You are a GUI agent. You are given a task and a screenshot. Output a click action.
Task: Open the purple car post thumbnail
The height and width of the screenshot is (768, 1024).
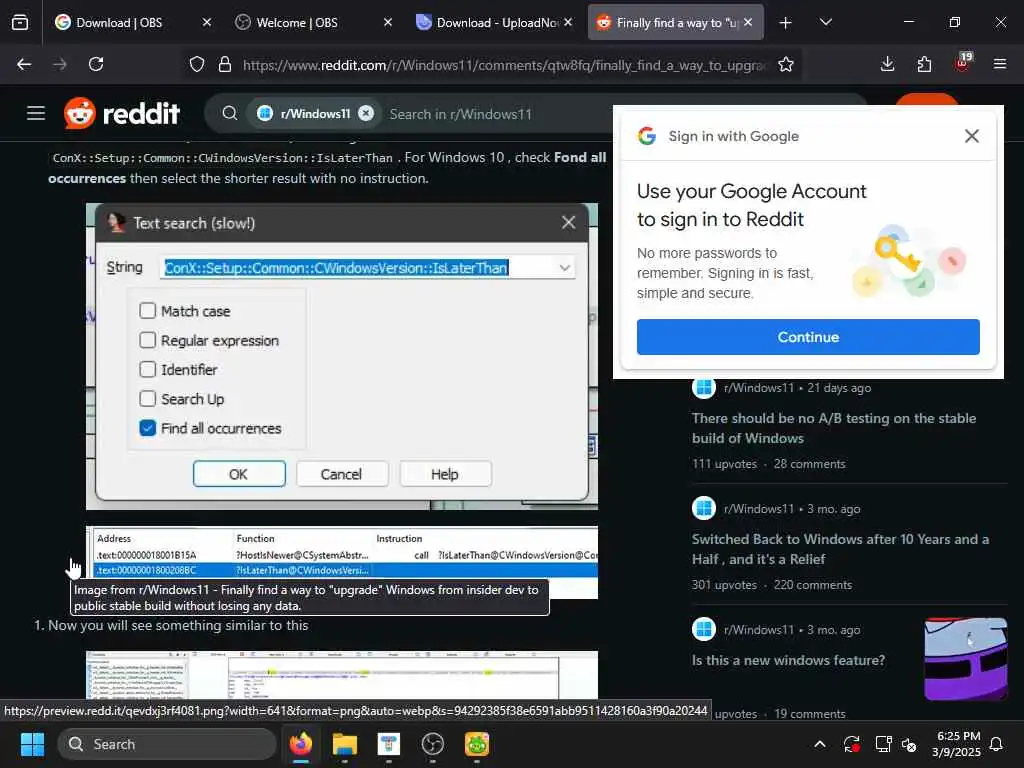click(x=966, y=658)
